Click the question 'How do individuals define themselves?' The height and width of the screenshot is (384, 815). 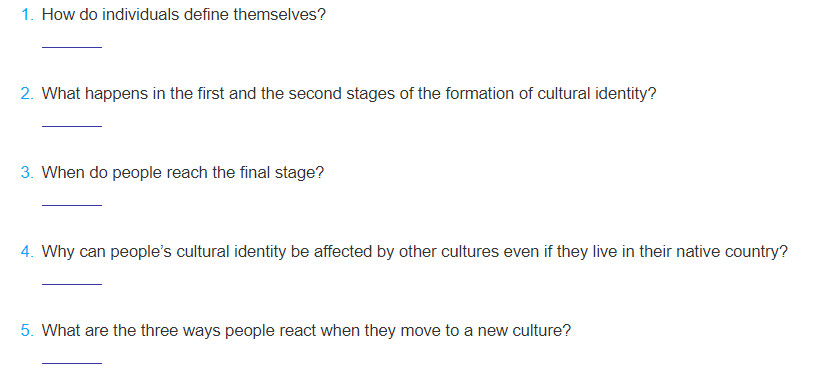coord(183,15)
